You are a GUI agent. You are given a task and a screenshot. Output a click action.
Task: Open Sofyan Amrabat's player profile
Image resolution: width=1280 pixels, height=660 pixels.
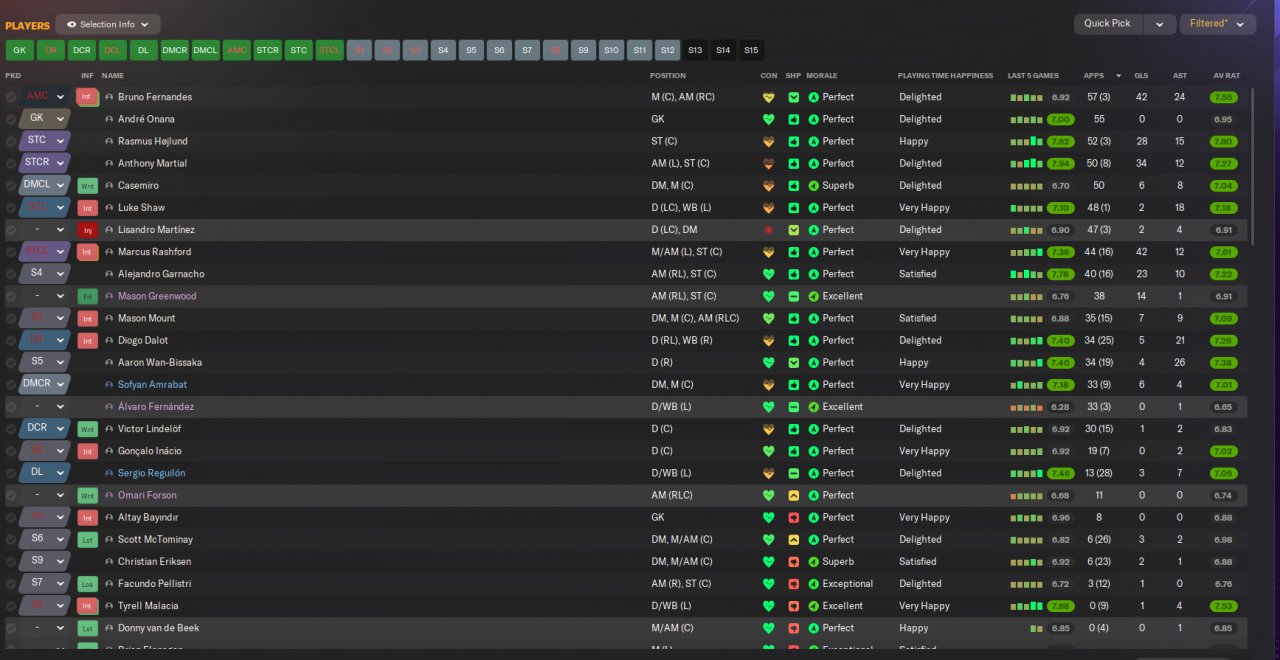[x=152, y=384]
